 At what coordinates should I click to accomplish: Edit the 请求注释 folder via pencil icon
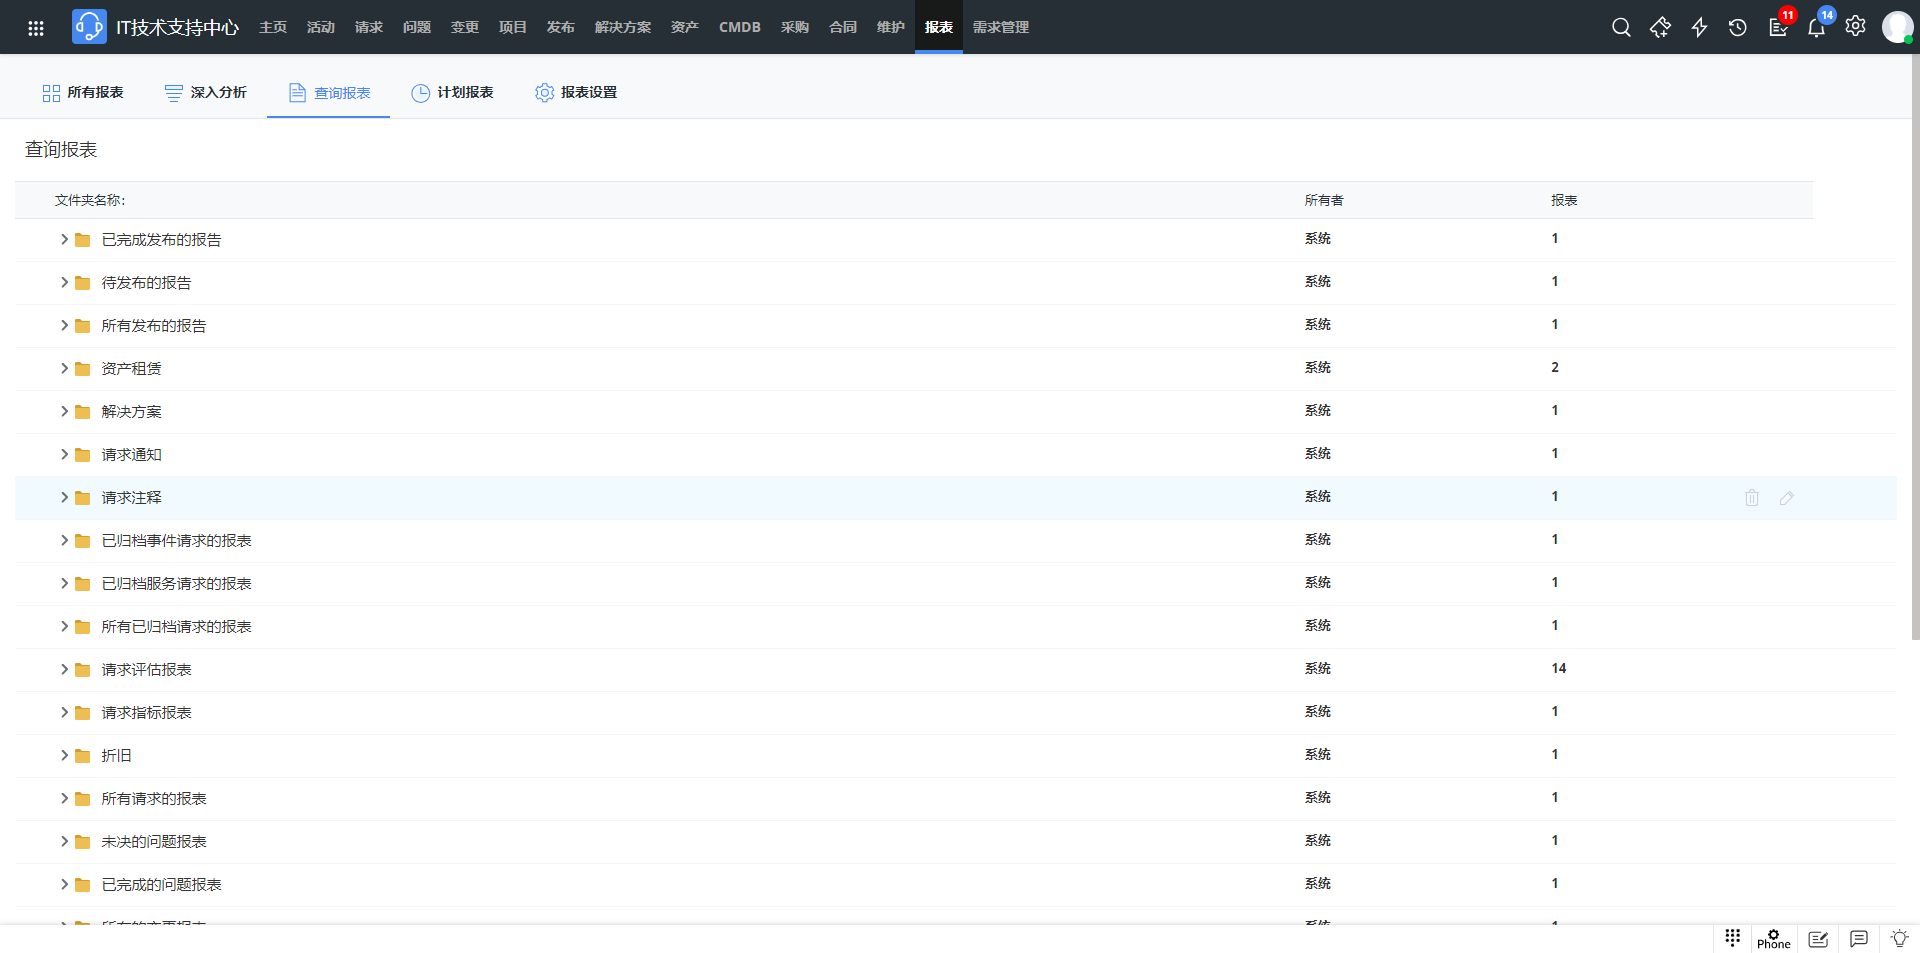click(1787, 498)
